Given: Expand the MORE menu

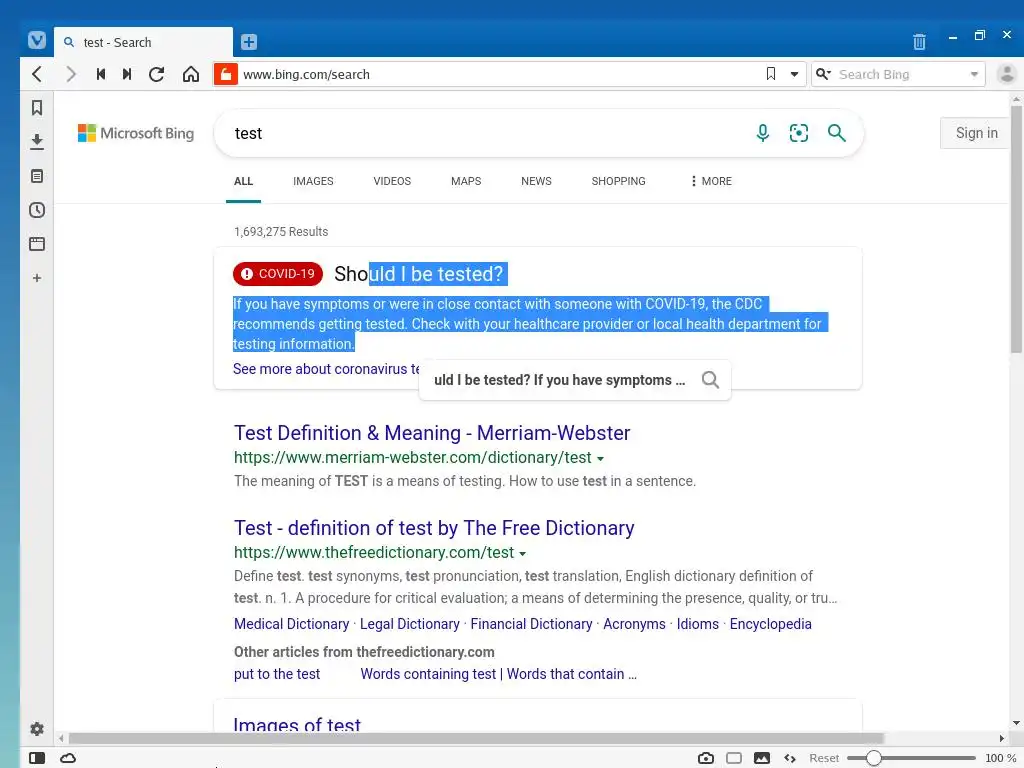Looking at the screenshot, I should pyautogui.click(x=711, y=182).
